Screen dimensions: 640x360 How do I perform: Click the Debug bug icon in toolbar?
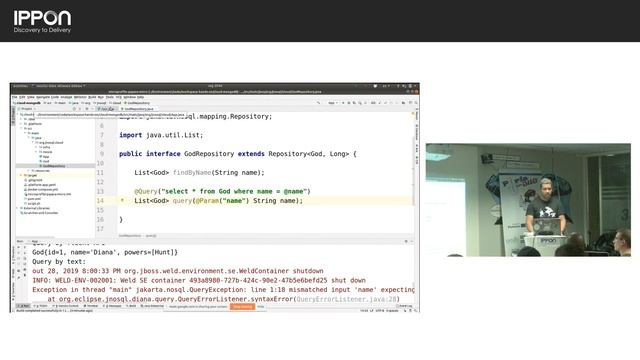(x=349, y=103)
